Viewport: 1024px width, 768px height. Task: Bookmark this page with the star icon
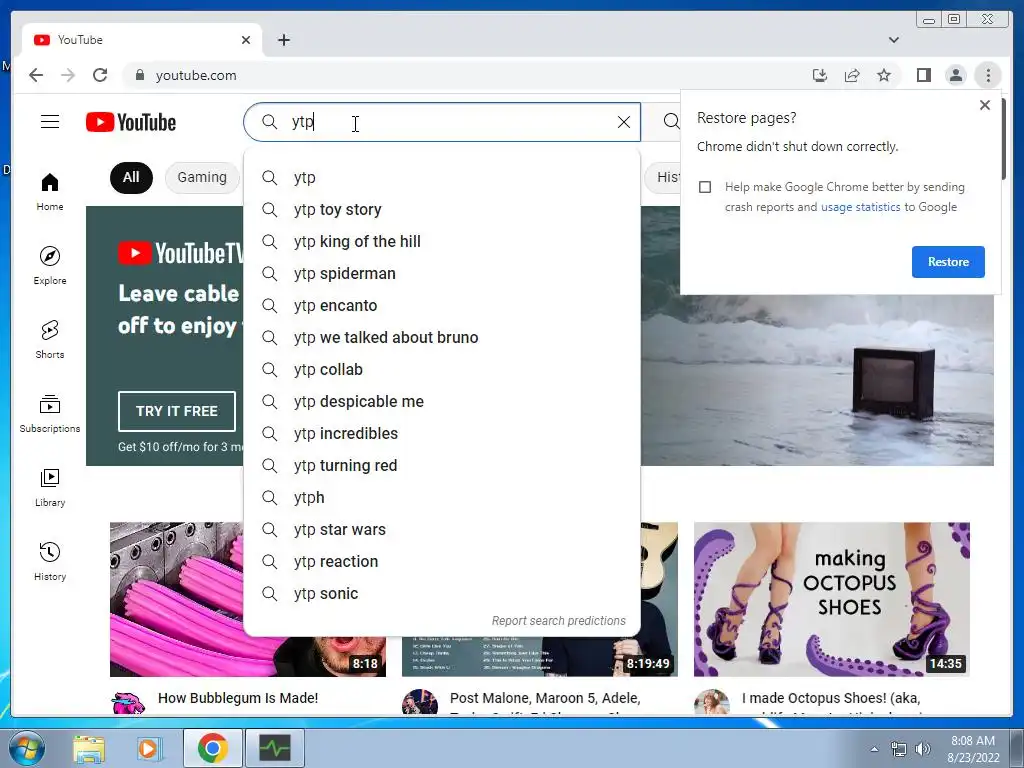coord(884,75)
